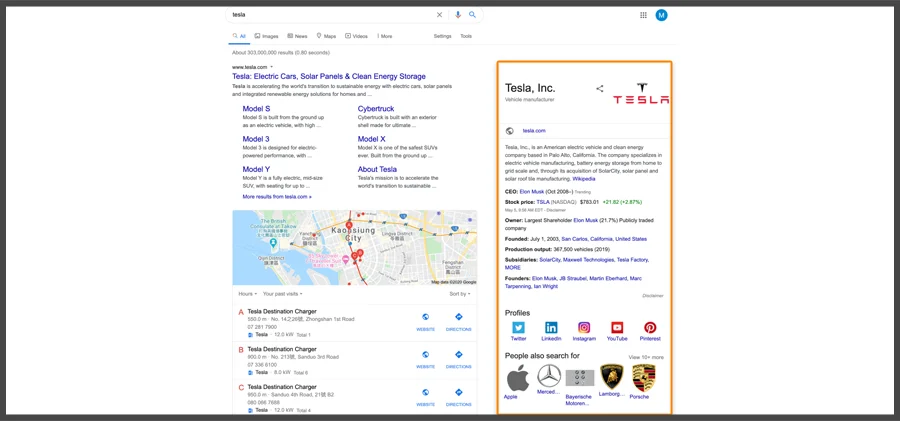This screenshot has width=900, height=421.
Task: Select the Porsche logo thumbnail
Action: 644,378
